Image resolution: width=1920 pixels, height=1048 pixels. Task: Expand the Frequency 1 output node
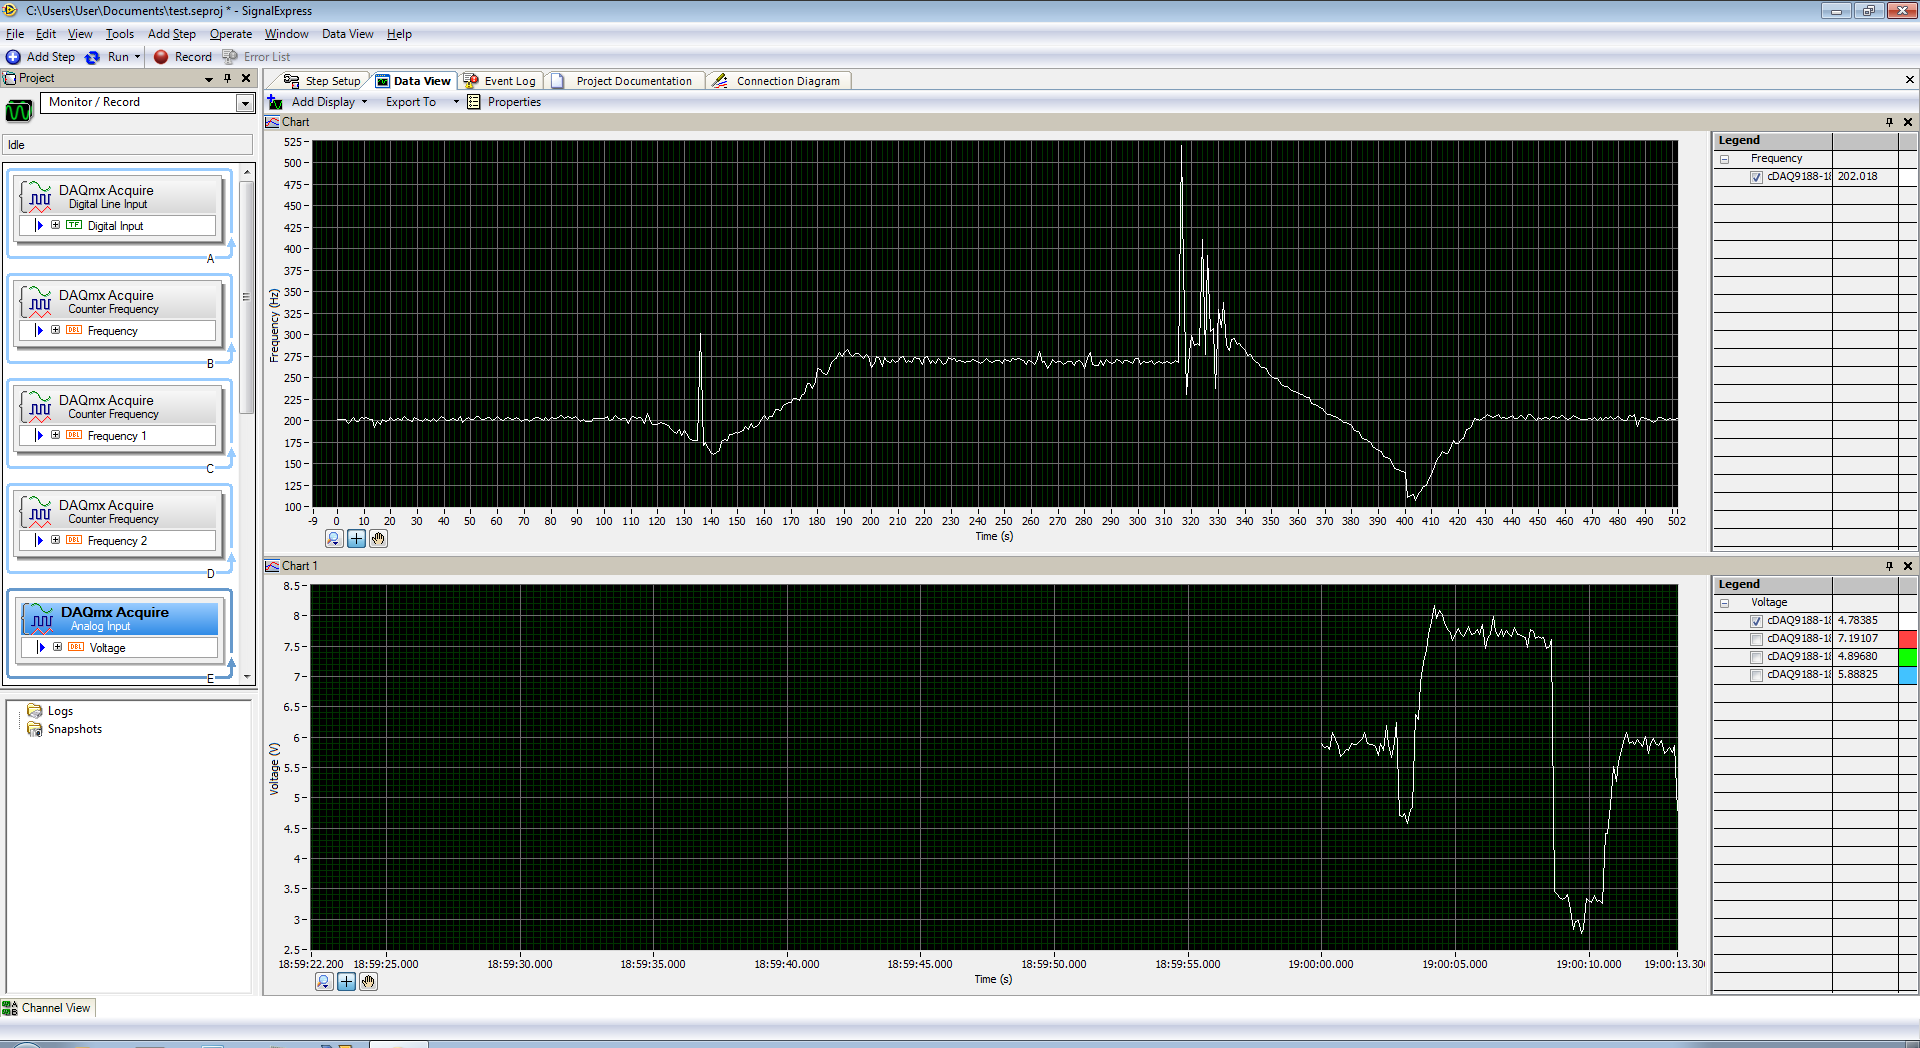point(56,436)
